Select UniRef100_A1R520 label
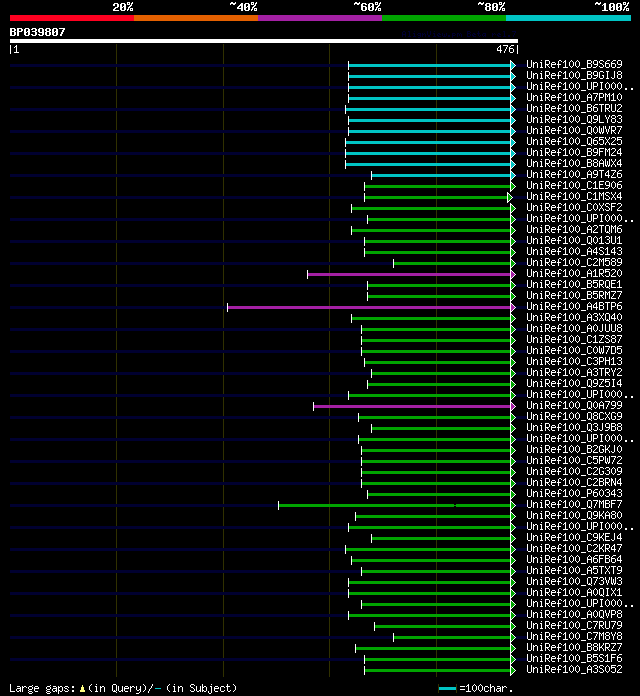The height and width of the screenshot is (696, 640). 574,273
